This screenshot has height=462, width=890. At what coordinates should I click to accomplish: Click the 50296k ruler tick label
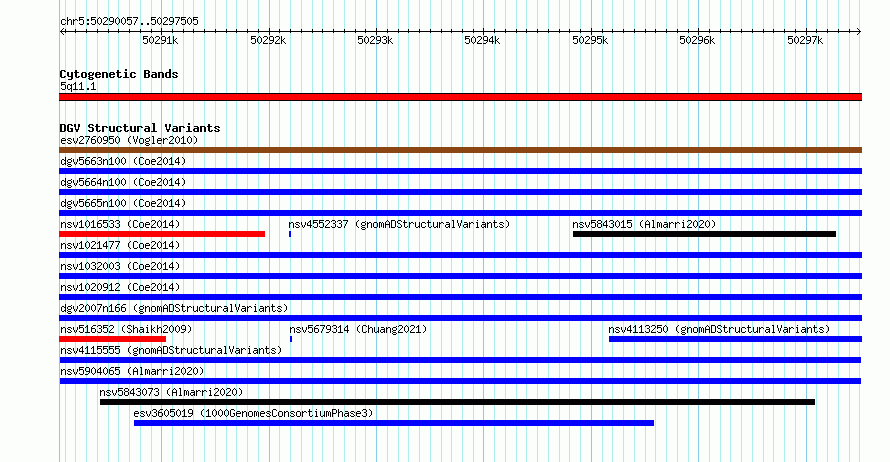[698, 40]
